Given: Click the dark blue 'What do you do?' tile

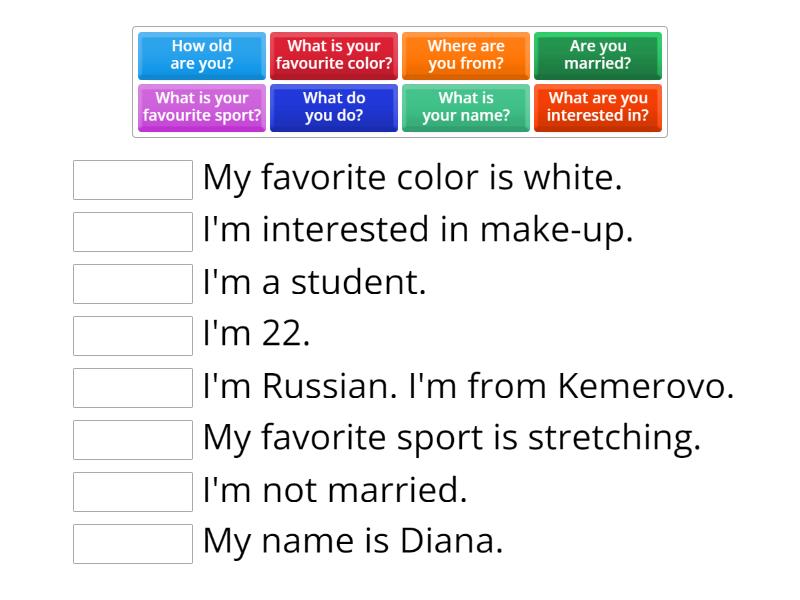Looking at the screenshot, I should click(334, 107).
